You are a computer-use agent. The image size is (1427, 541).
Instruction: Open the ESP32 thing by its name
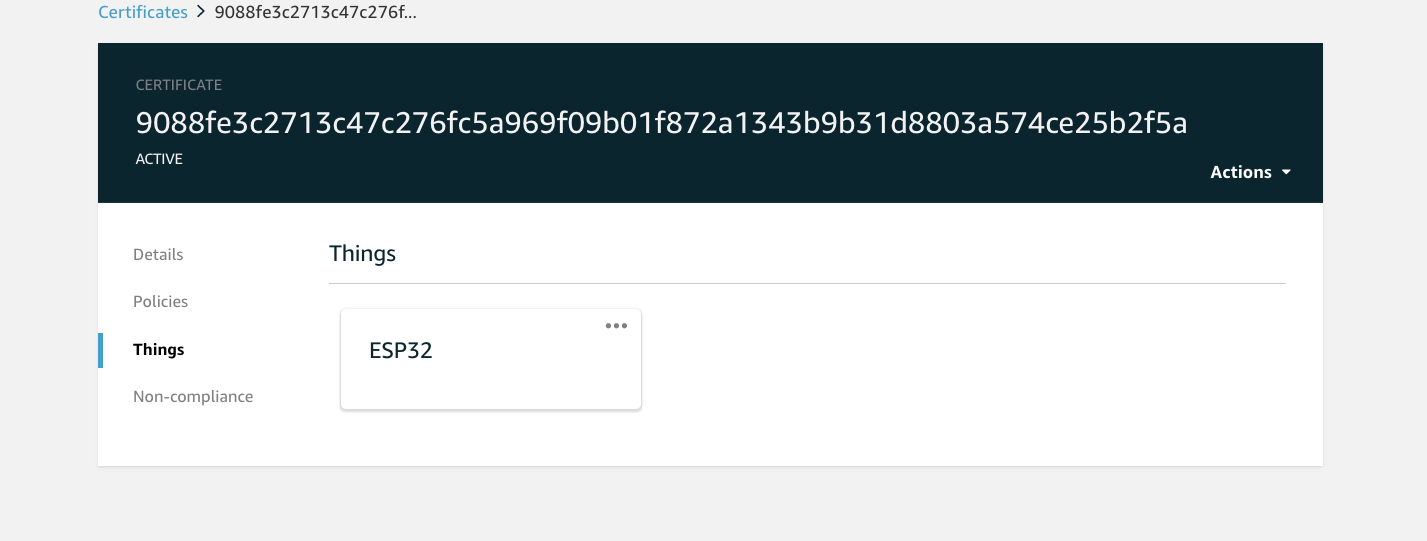pyautogui.click(x=401, y=351)
